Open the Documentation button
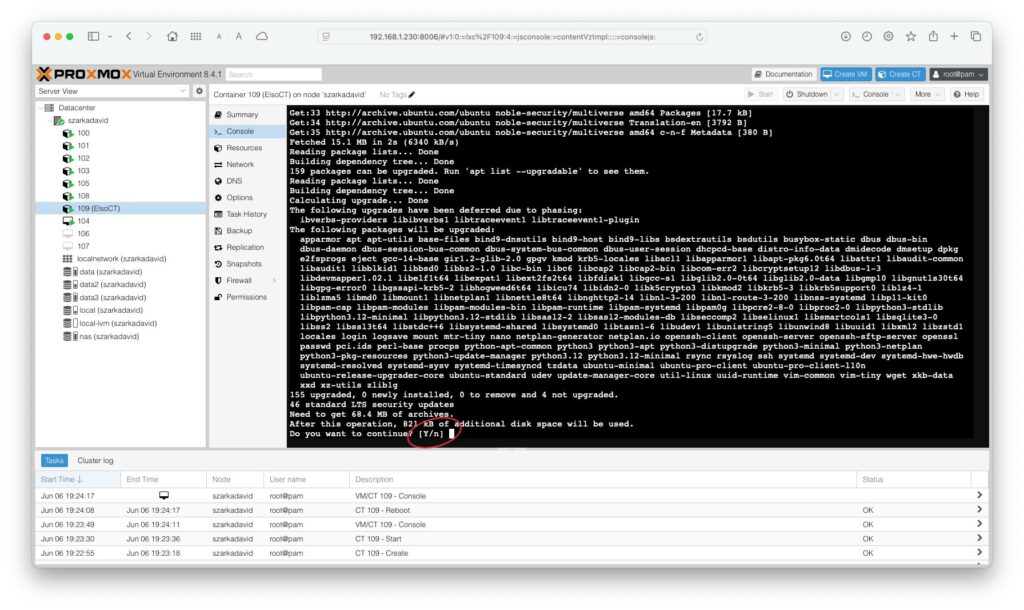The image size is (1024, 610). point(783,74)
